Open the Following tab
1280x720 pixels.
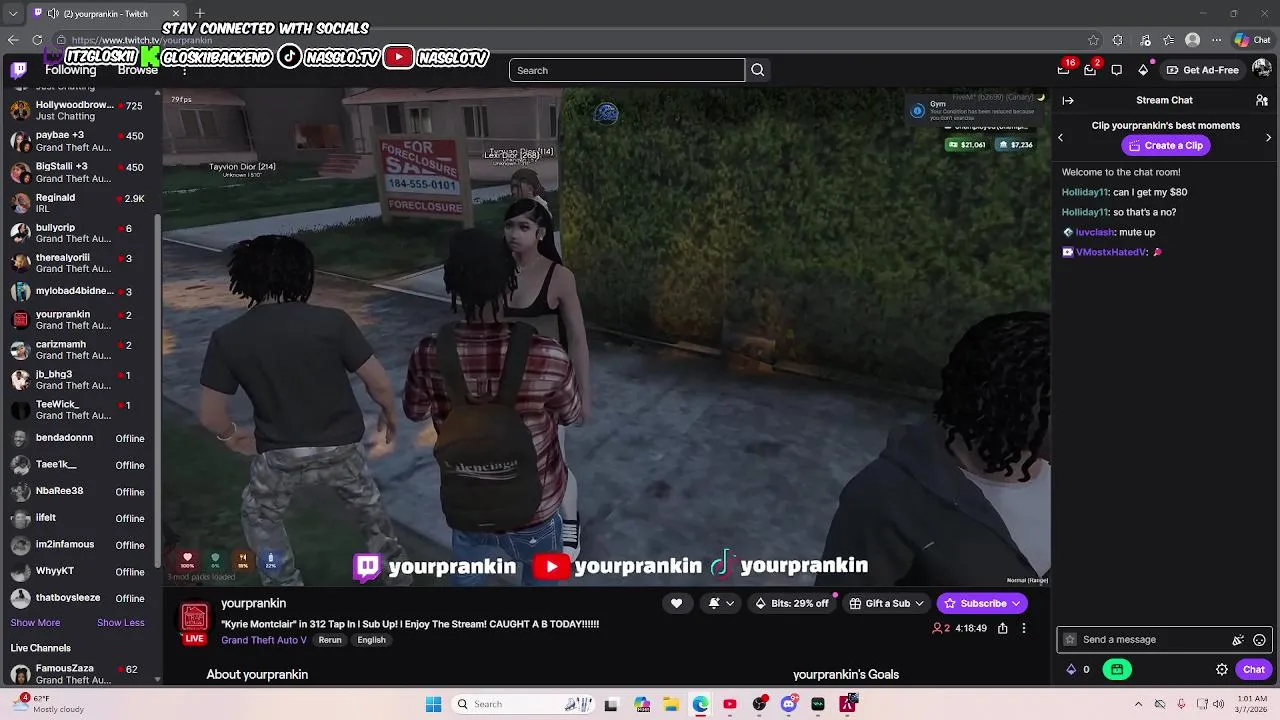pos(70,70)
